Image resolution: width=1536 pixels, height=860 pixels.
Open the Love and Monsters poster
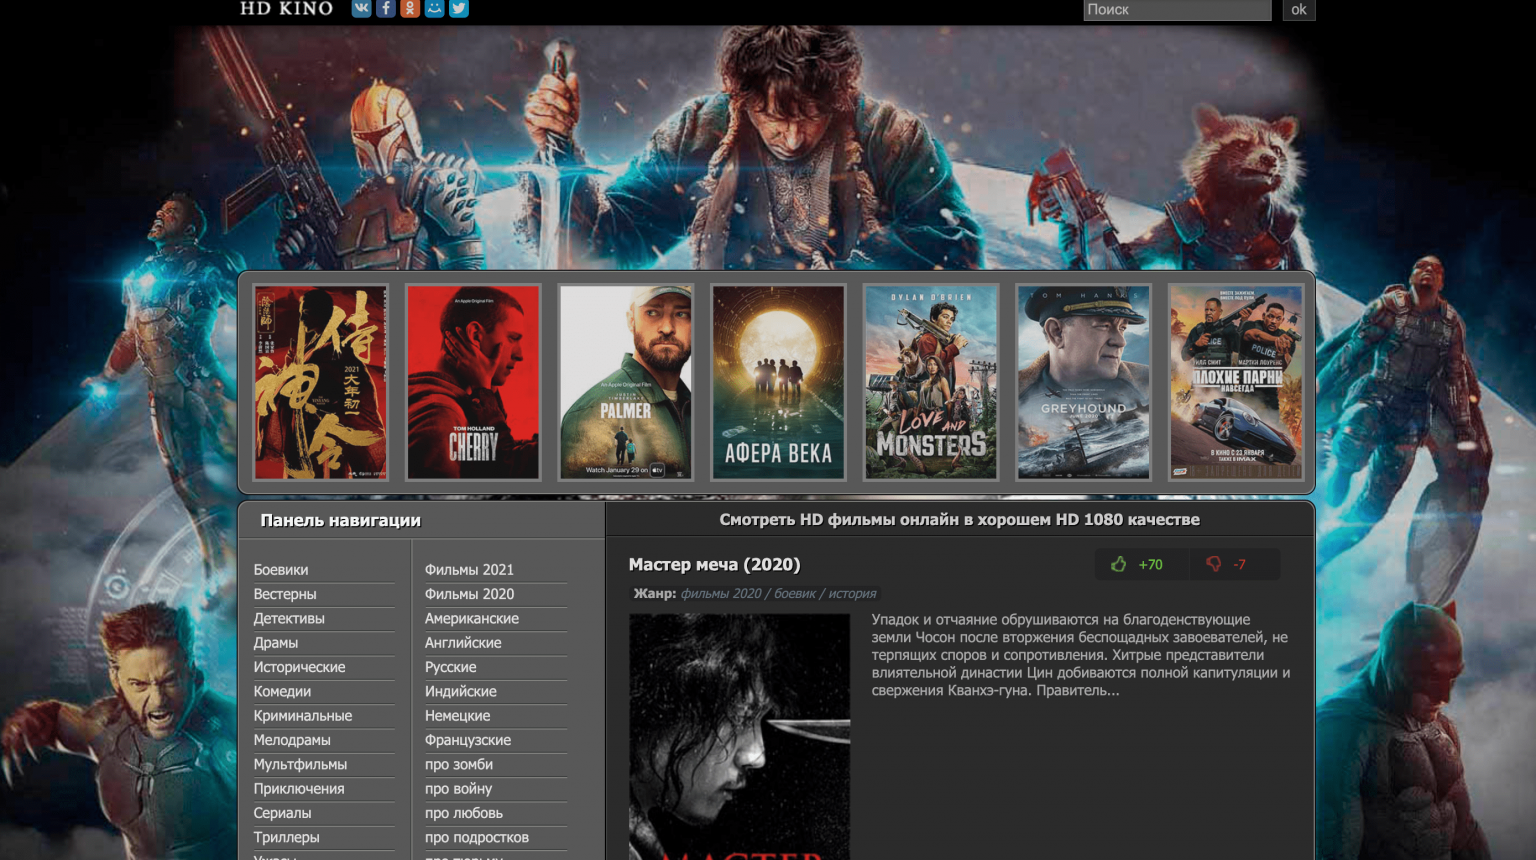click(x=931, y=382)
